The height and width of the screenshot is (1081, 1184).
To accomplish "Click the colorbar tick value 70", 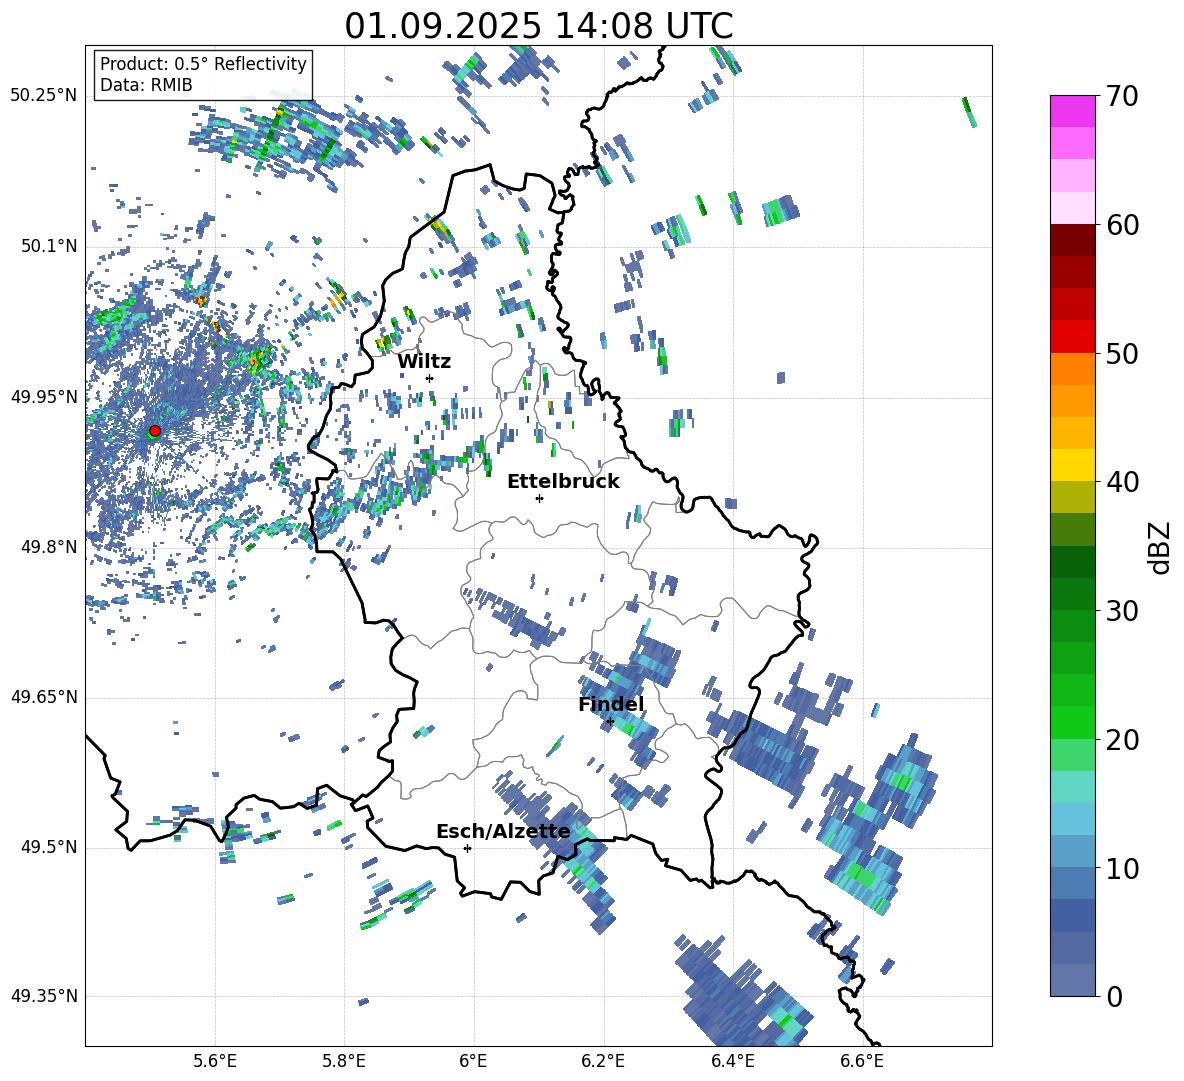I will point(1122,96).
